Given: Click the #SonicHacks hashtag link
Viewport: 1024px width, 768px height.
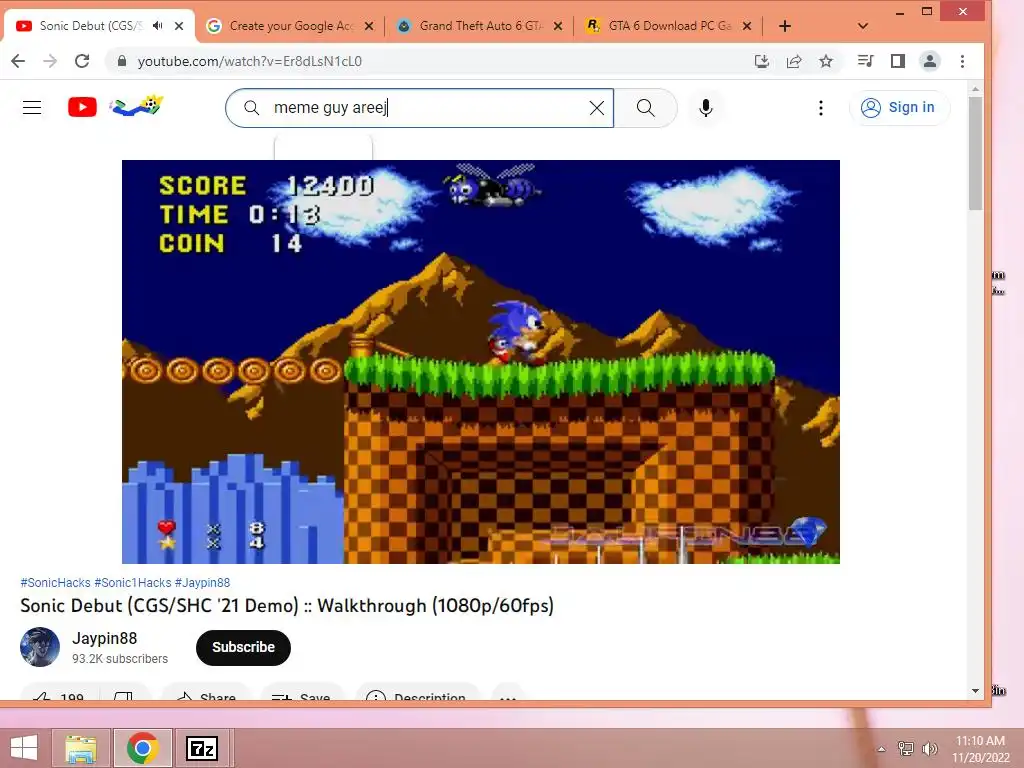Looking at the screenshot, I should click(x=56, y=583).
